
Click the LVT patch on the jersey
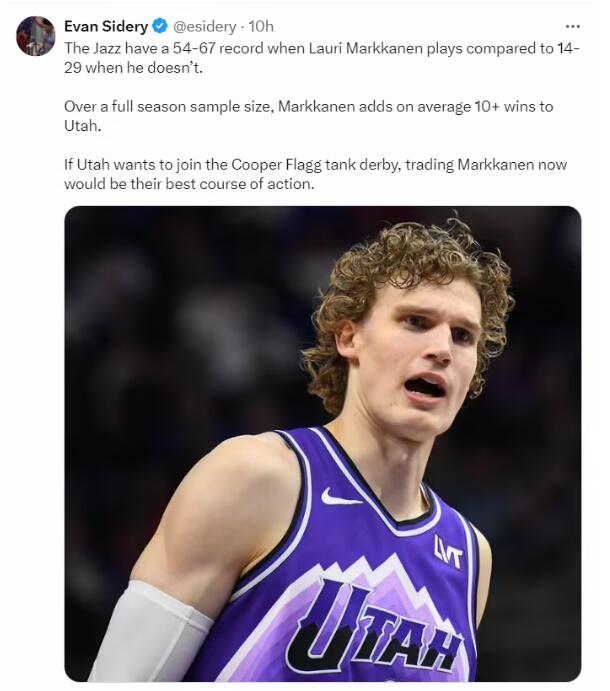coord(448,550)
